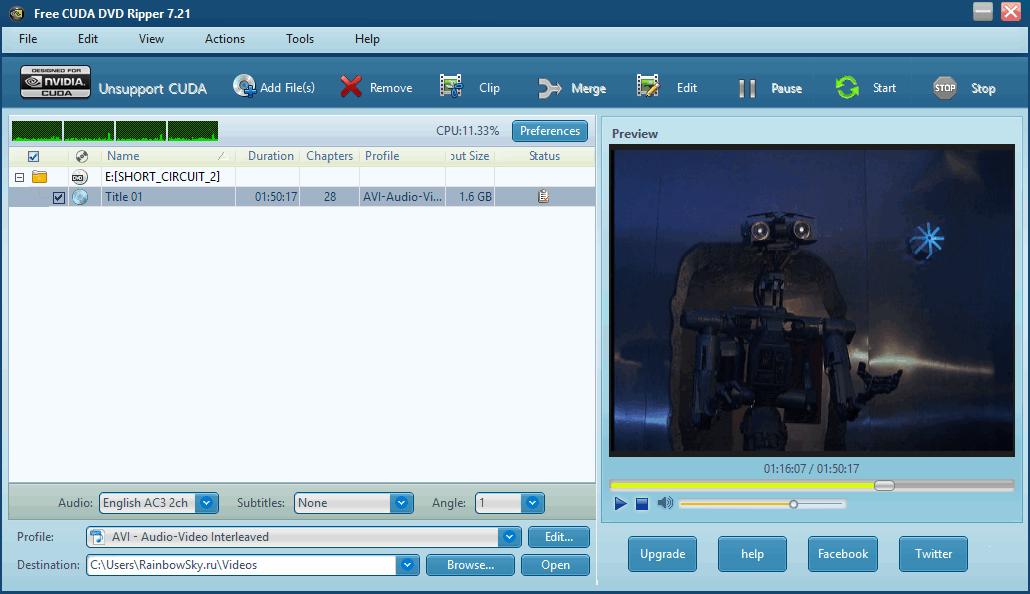Screen dimensions: 1030x594
Task: Click the Status column header
Action: click(x=545, y=156)
